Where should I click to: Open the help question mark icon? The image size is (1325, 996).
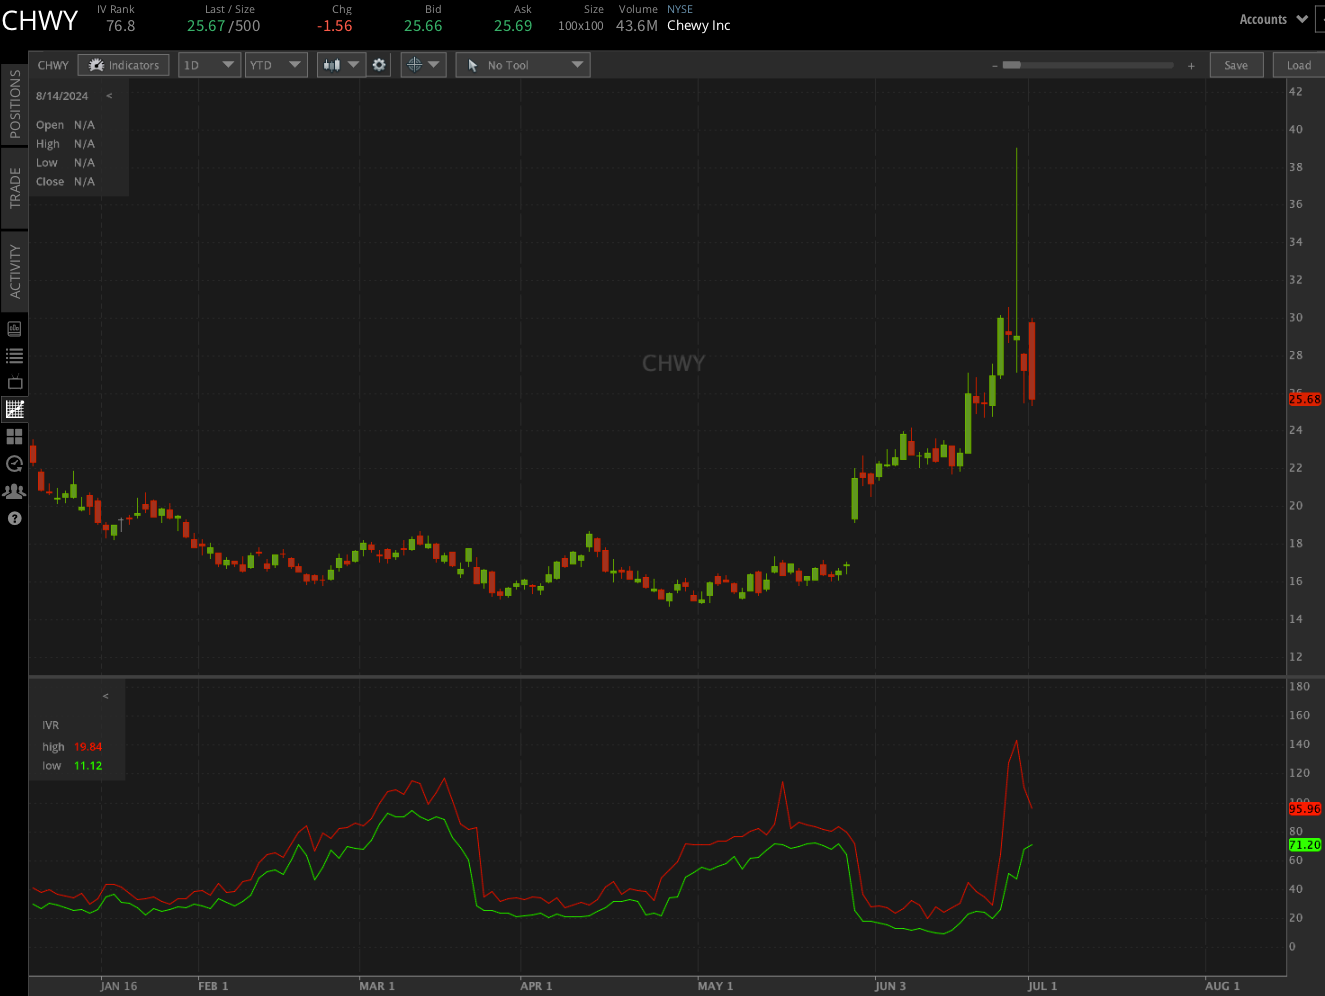[14, 518]
